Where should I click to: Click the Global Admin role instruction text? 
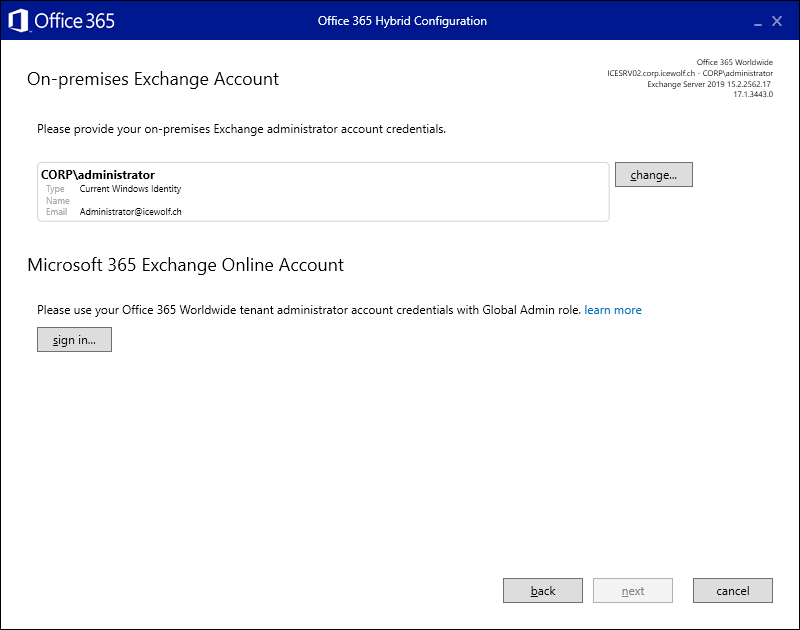(x=309, y=310)
